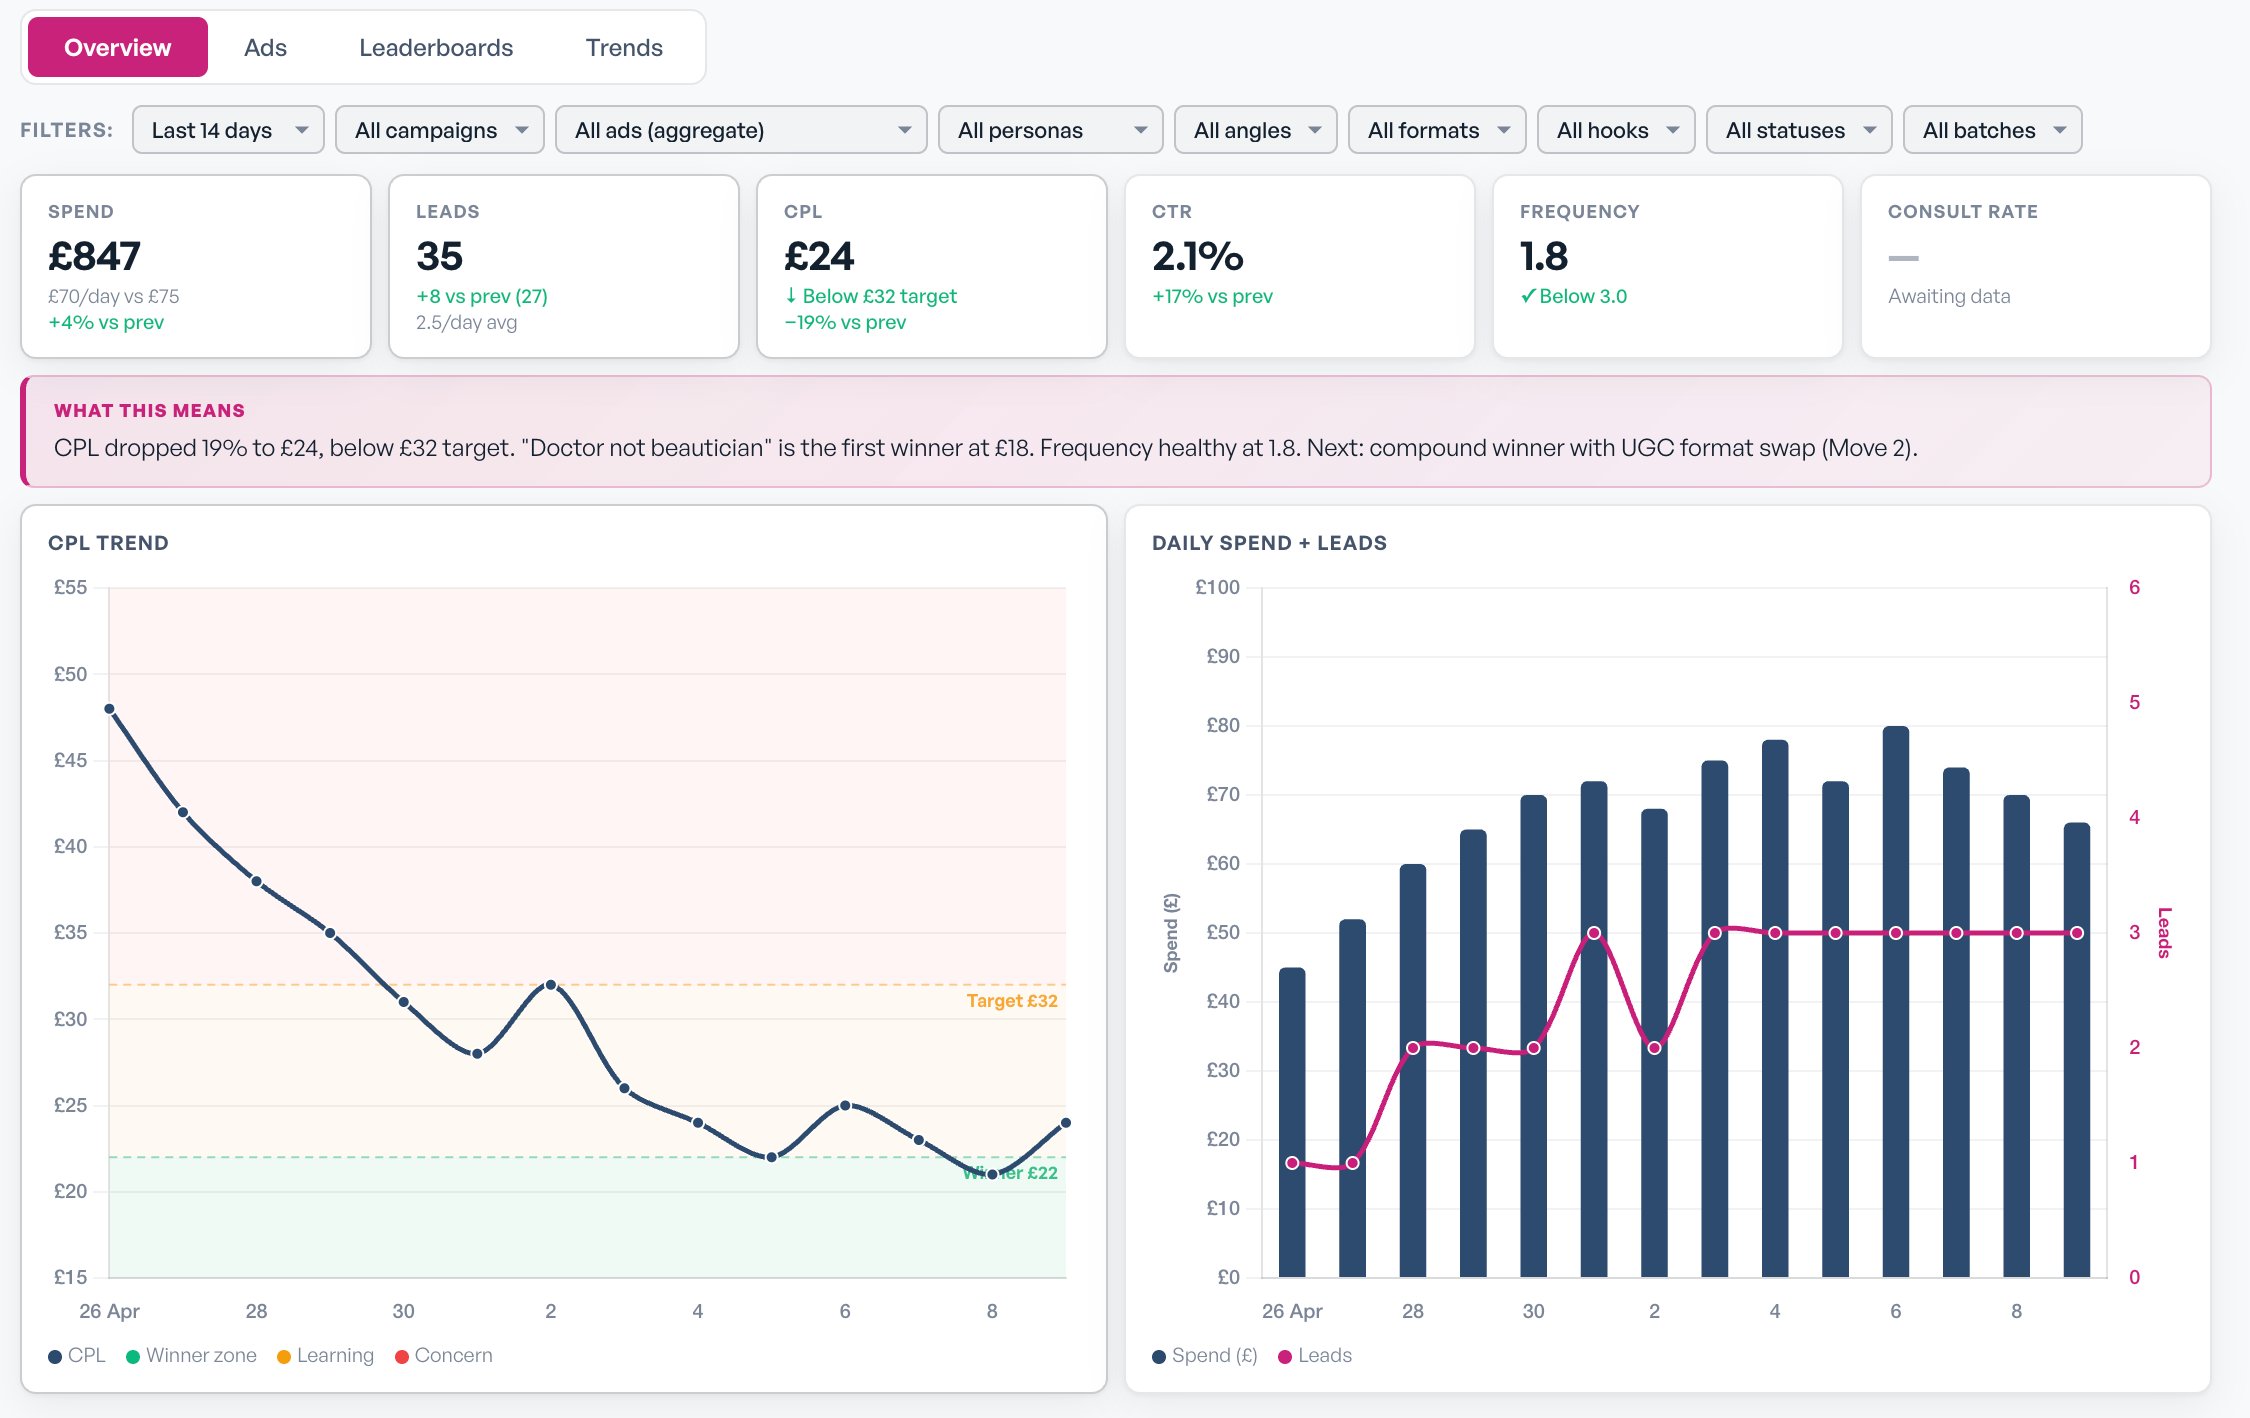Screen dimensions: 2250x1418
Task: Click the CPL £24 metric card
Action: pyautogui.click(x=932, y=266)
